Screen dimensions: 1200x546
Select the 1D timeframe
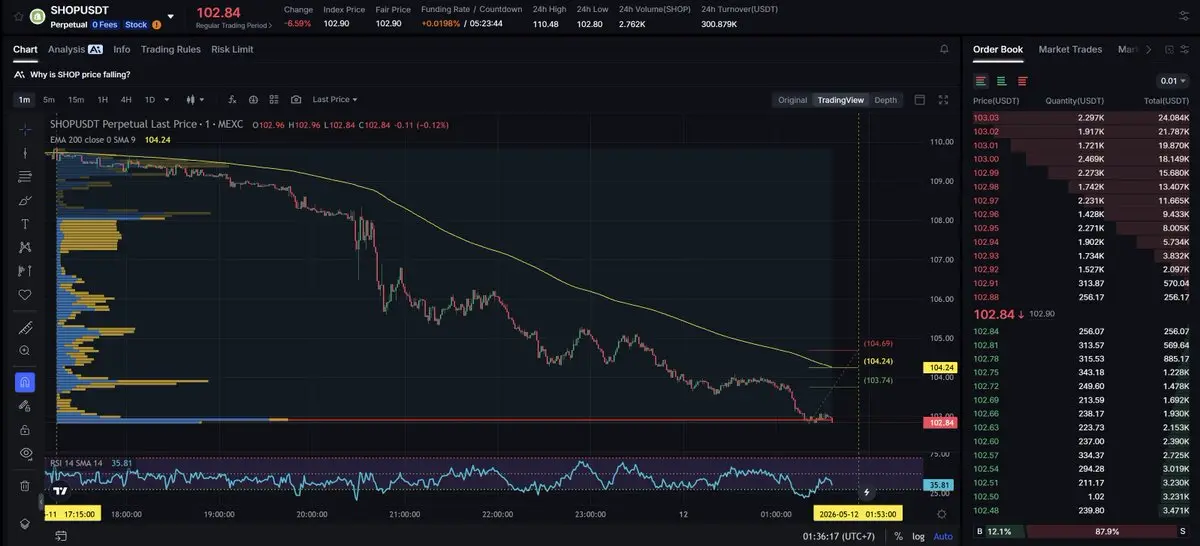click(x=150, y=100)
